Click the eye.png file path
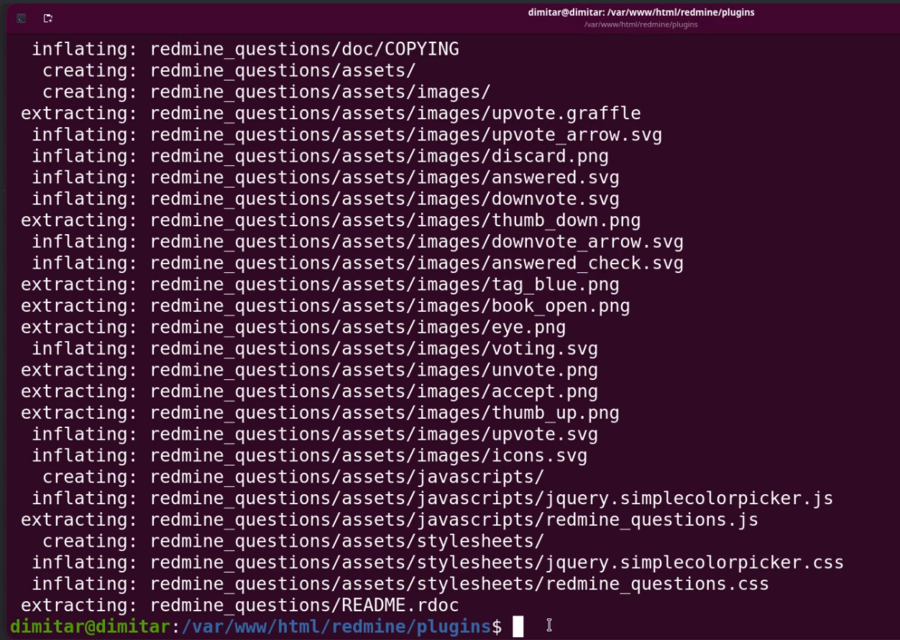The width and height of the screenshot is (900, 640). click(x=358, y=327)
